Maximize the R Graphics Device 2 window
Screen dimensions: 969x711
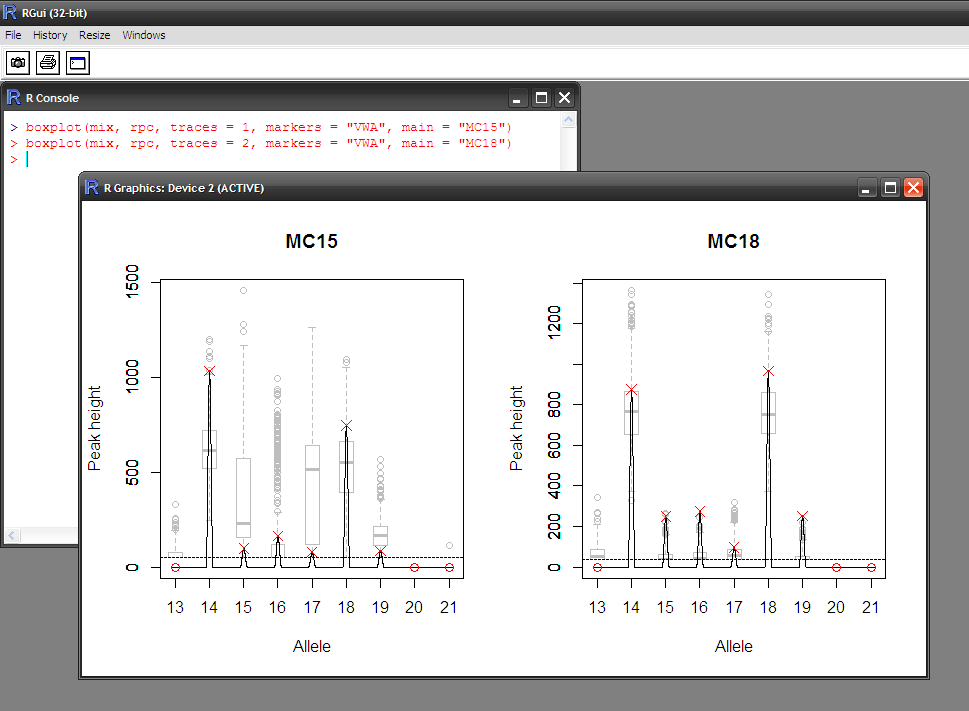tap(890, 187)
